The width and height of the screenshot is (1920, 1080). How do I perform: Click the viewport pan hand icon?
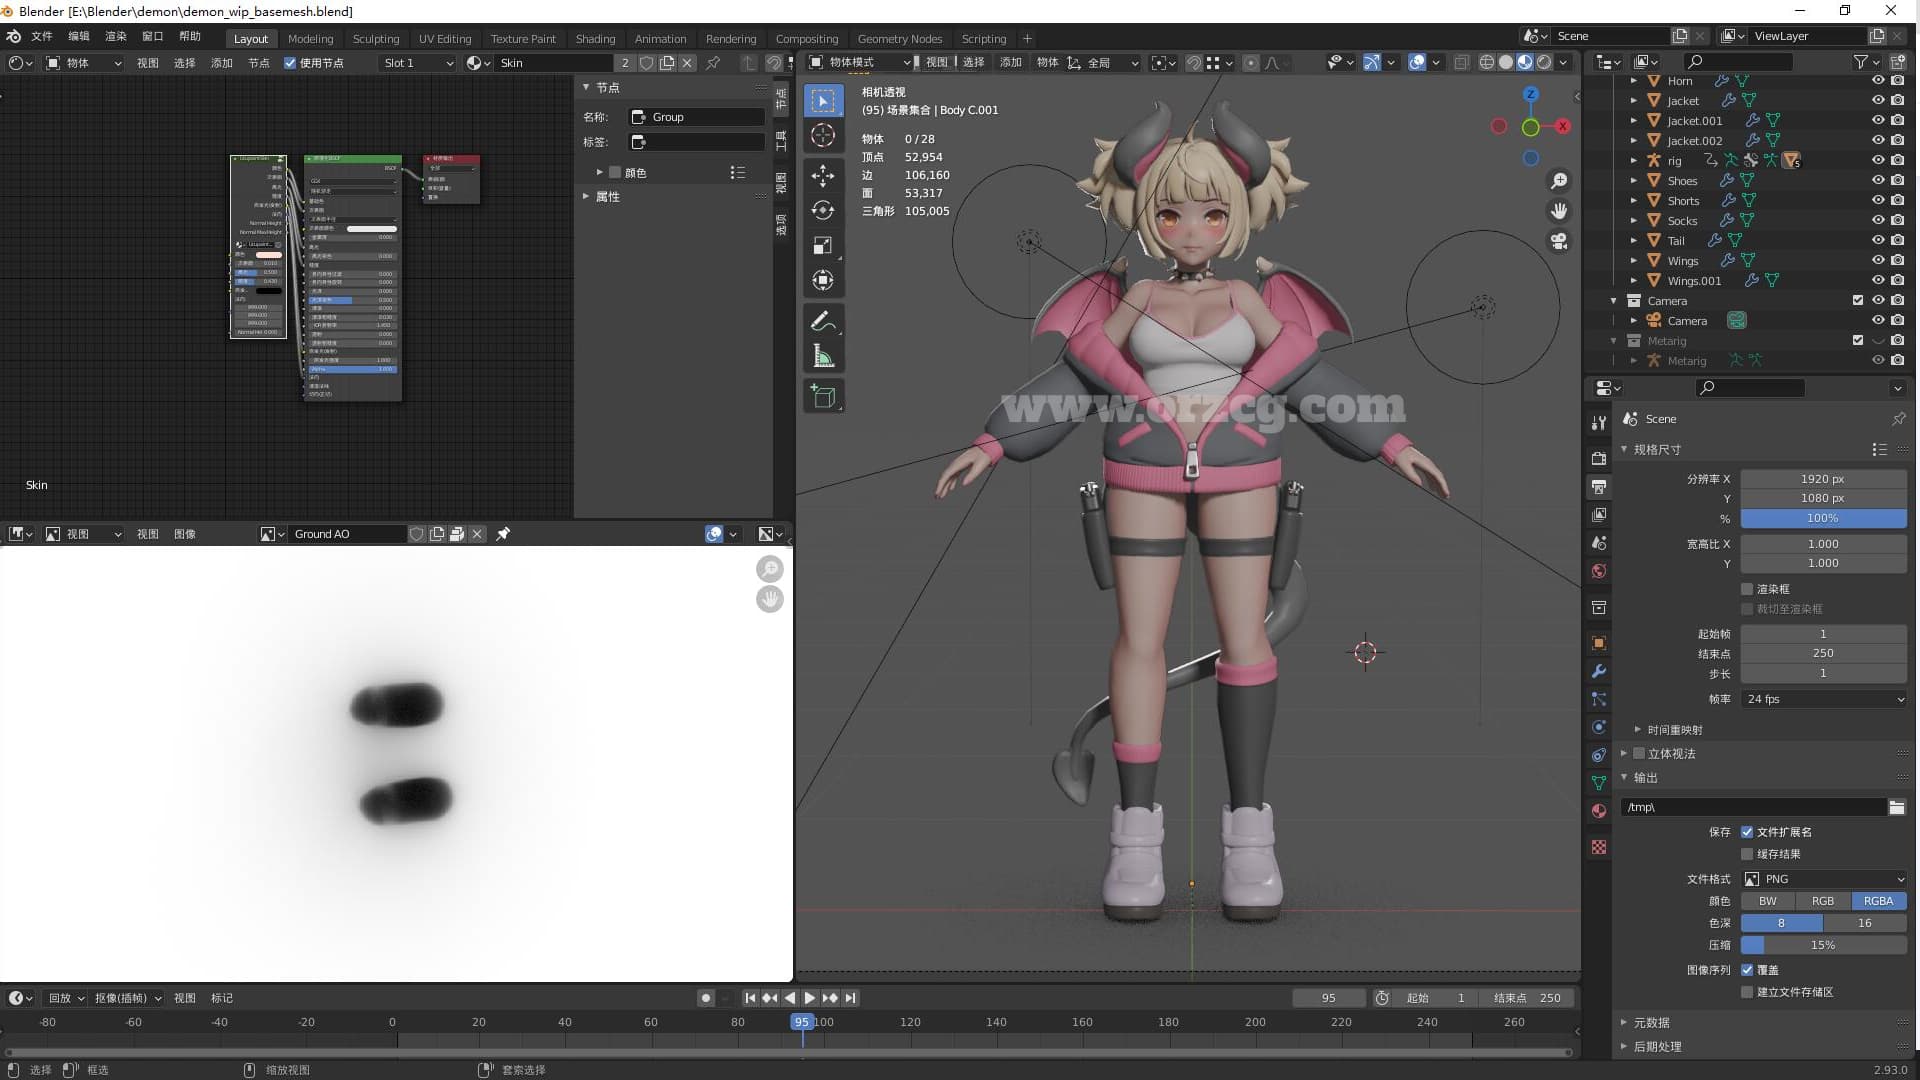point(1558,211)
